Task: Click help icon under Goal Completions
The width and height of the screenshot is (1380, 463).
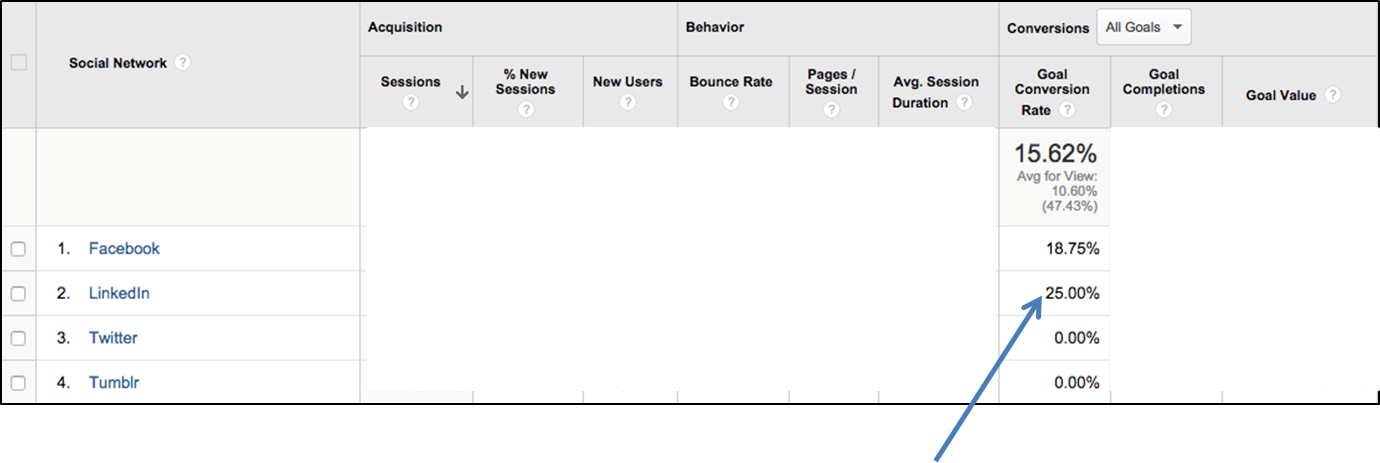Action: point(1164,110)
